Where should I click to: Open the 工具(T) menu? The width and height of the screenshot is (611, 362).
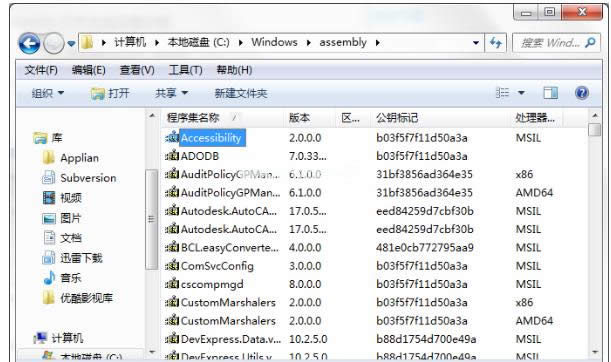point(185,70)
